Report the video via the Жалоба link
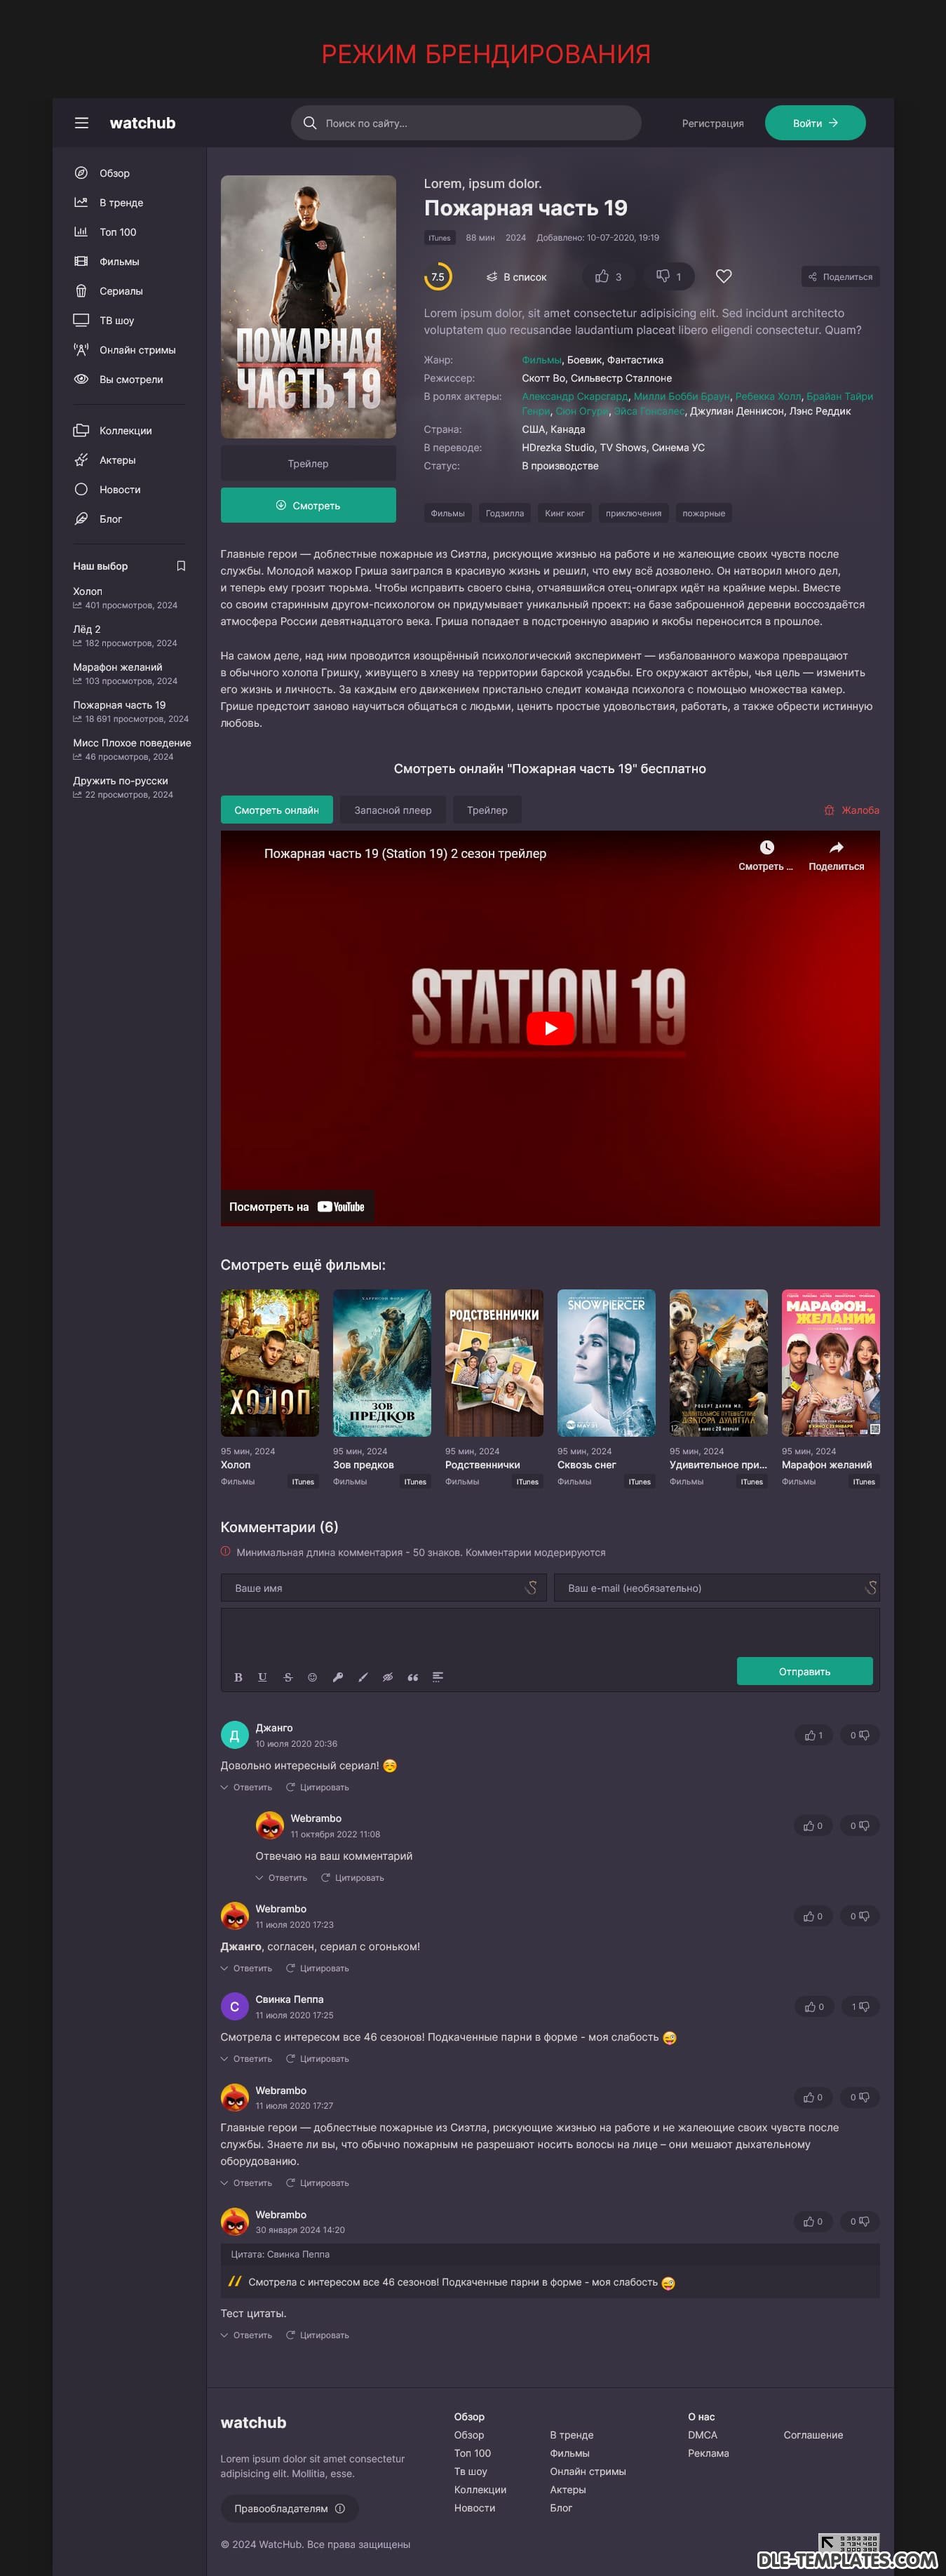 pos(852,810)
